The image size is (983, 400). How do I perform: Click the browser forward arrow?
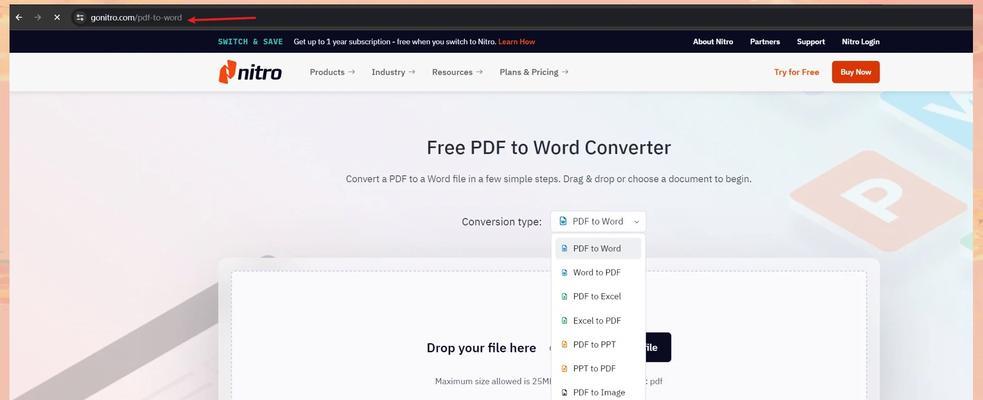pyautogui.click(x=38, y=18)
